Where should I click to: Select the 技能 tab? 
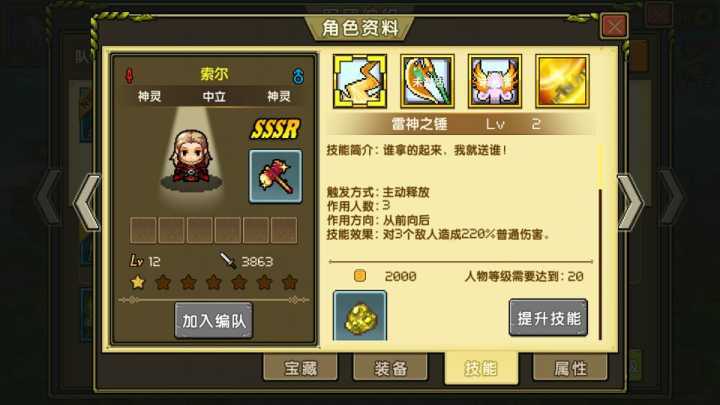tap(481, 368)
